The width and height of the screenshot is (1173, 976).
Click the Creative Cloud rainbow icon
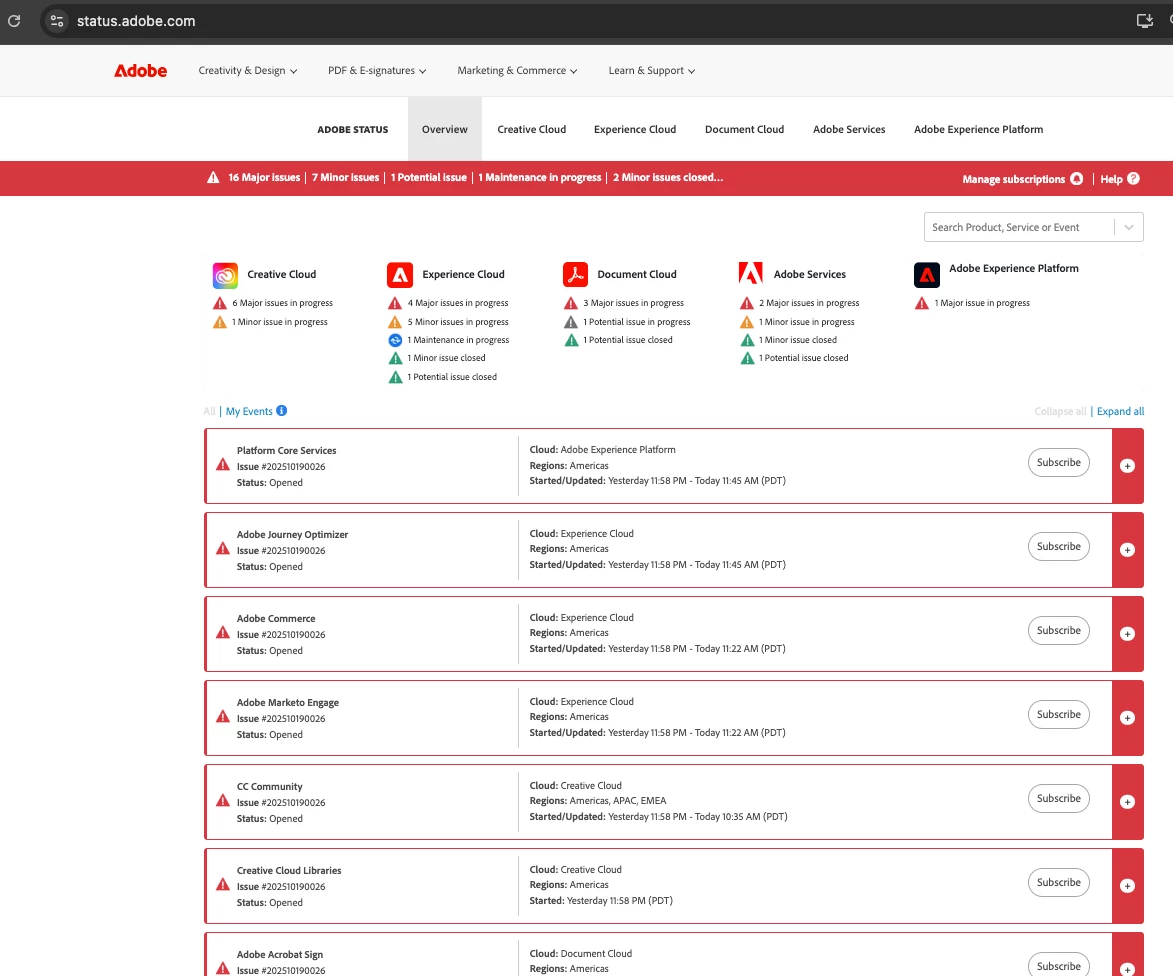(x=225, y=275)
